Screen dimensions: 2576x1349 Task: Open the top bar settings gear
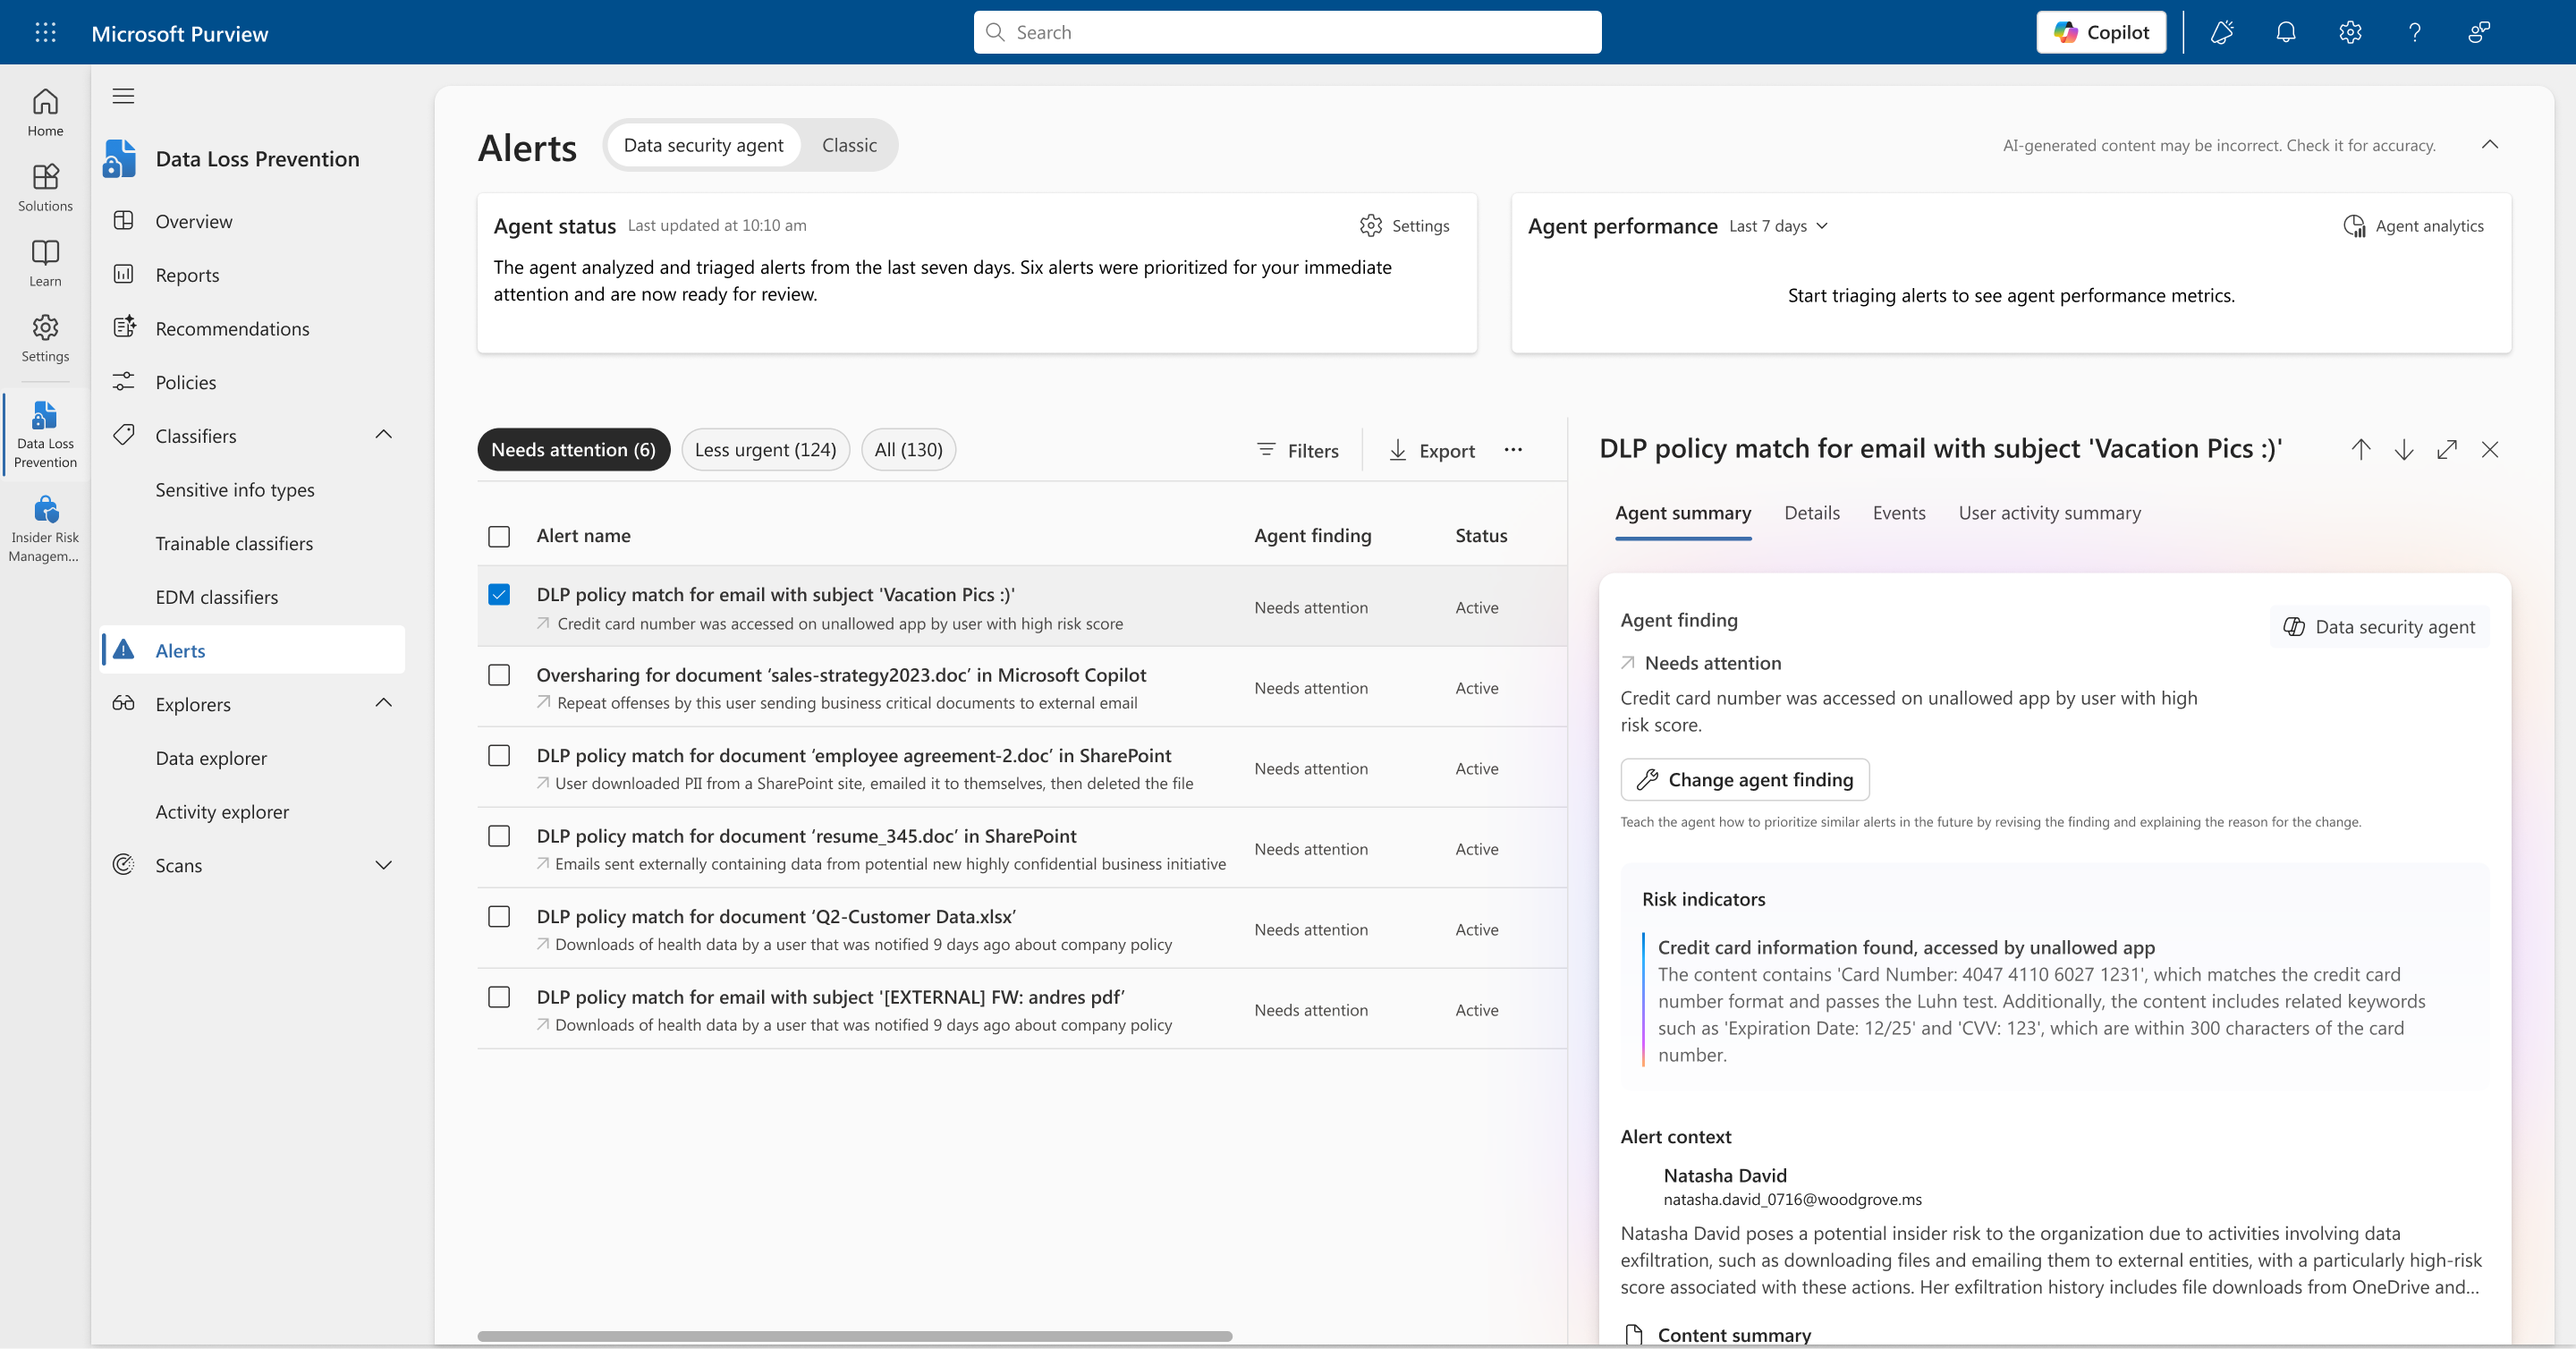click(2350, 32)
